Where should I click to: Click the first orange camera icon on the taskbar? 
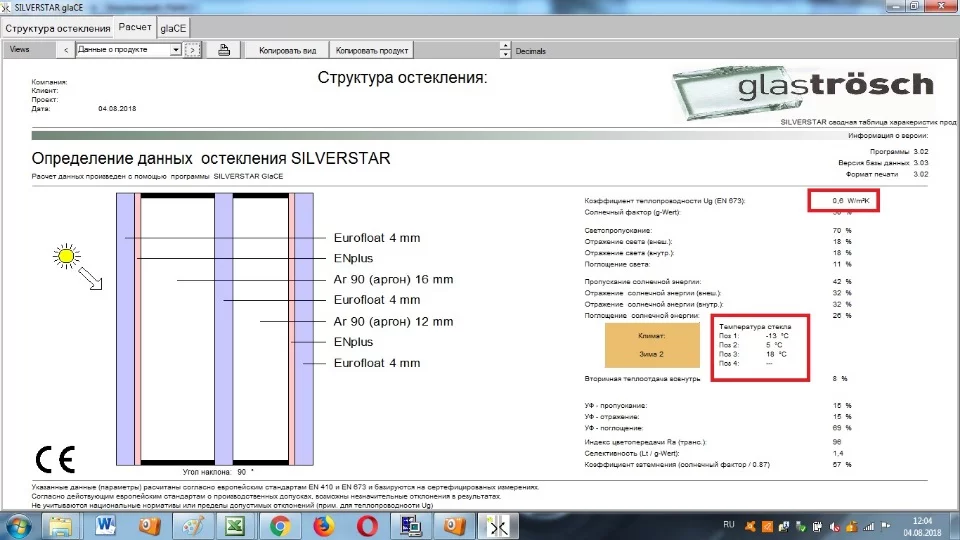pos(149,526)
